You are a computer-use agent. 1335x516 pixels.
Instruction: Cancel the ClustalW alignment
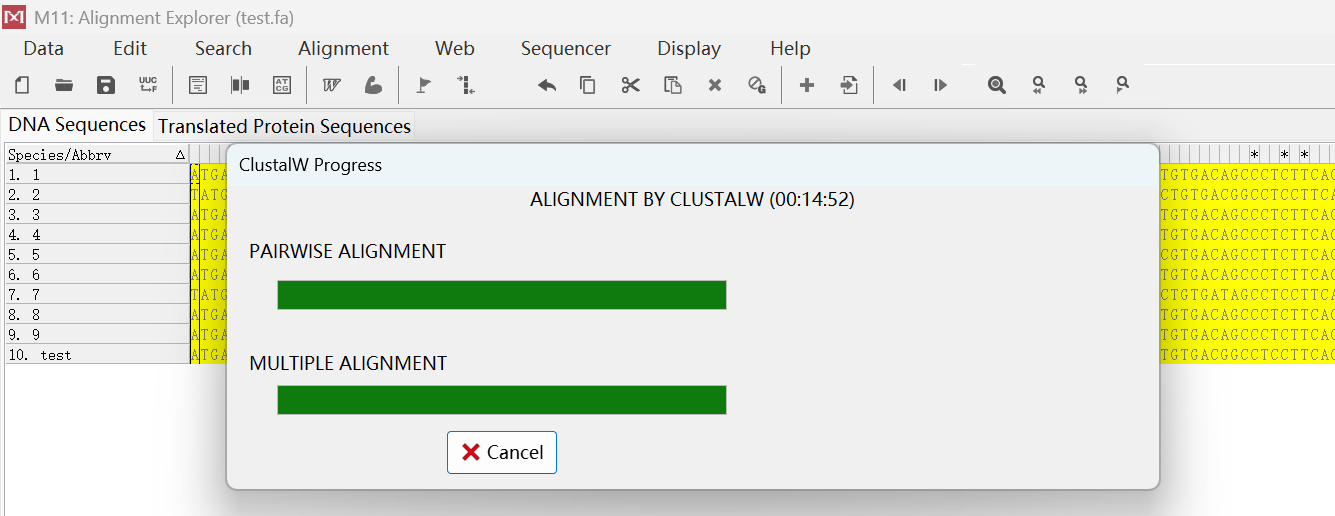coord(502,452)
